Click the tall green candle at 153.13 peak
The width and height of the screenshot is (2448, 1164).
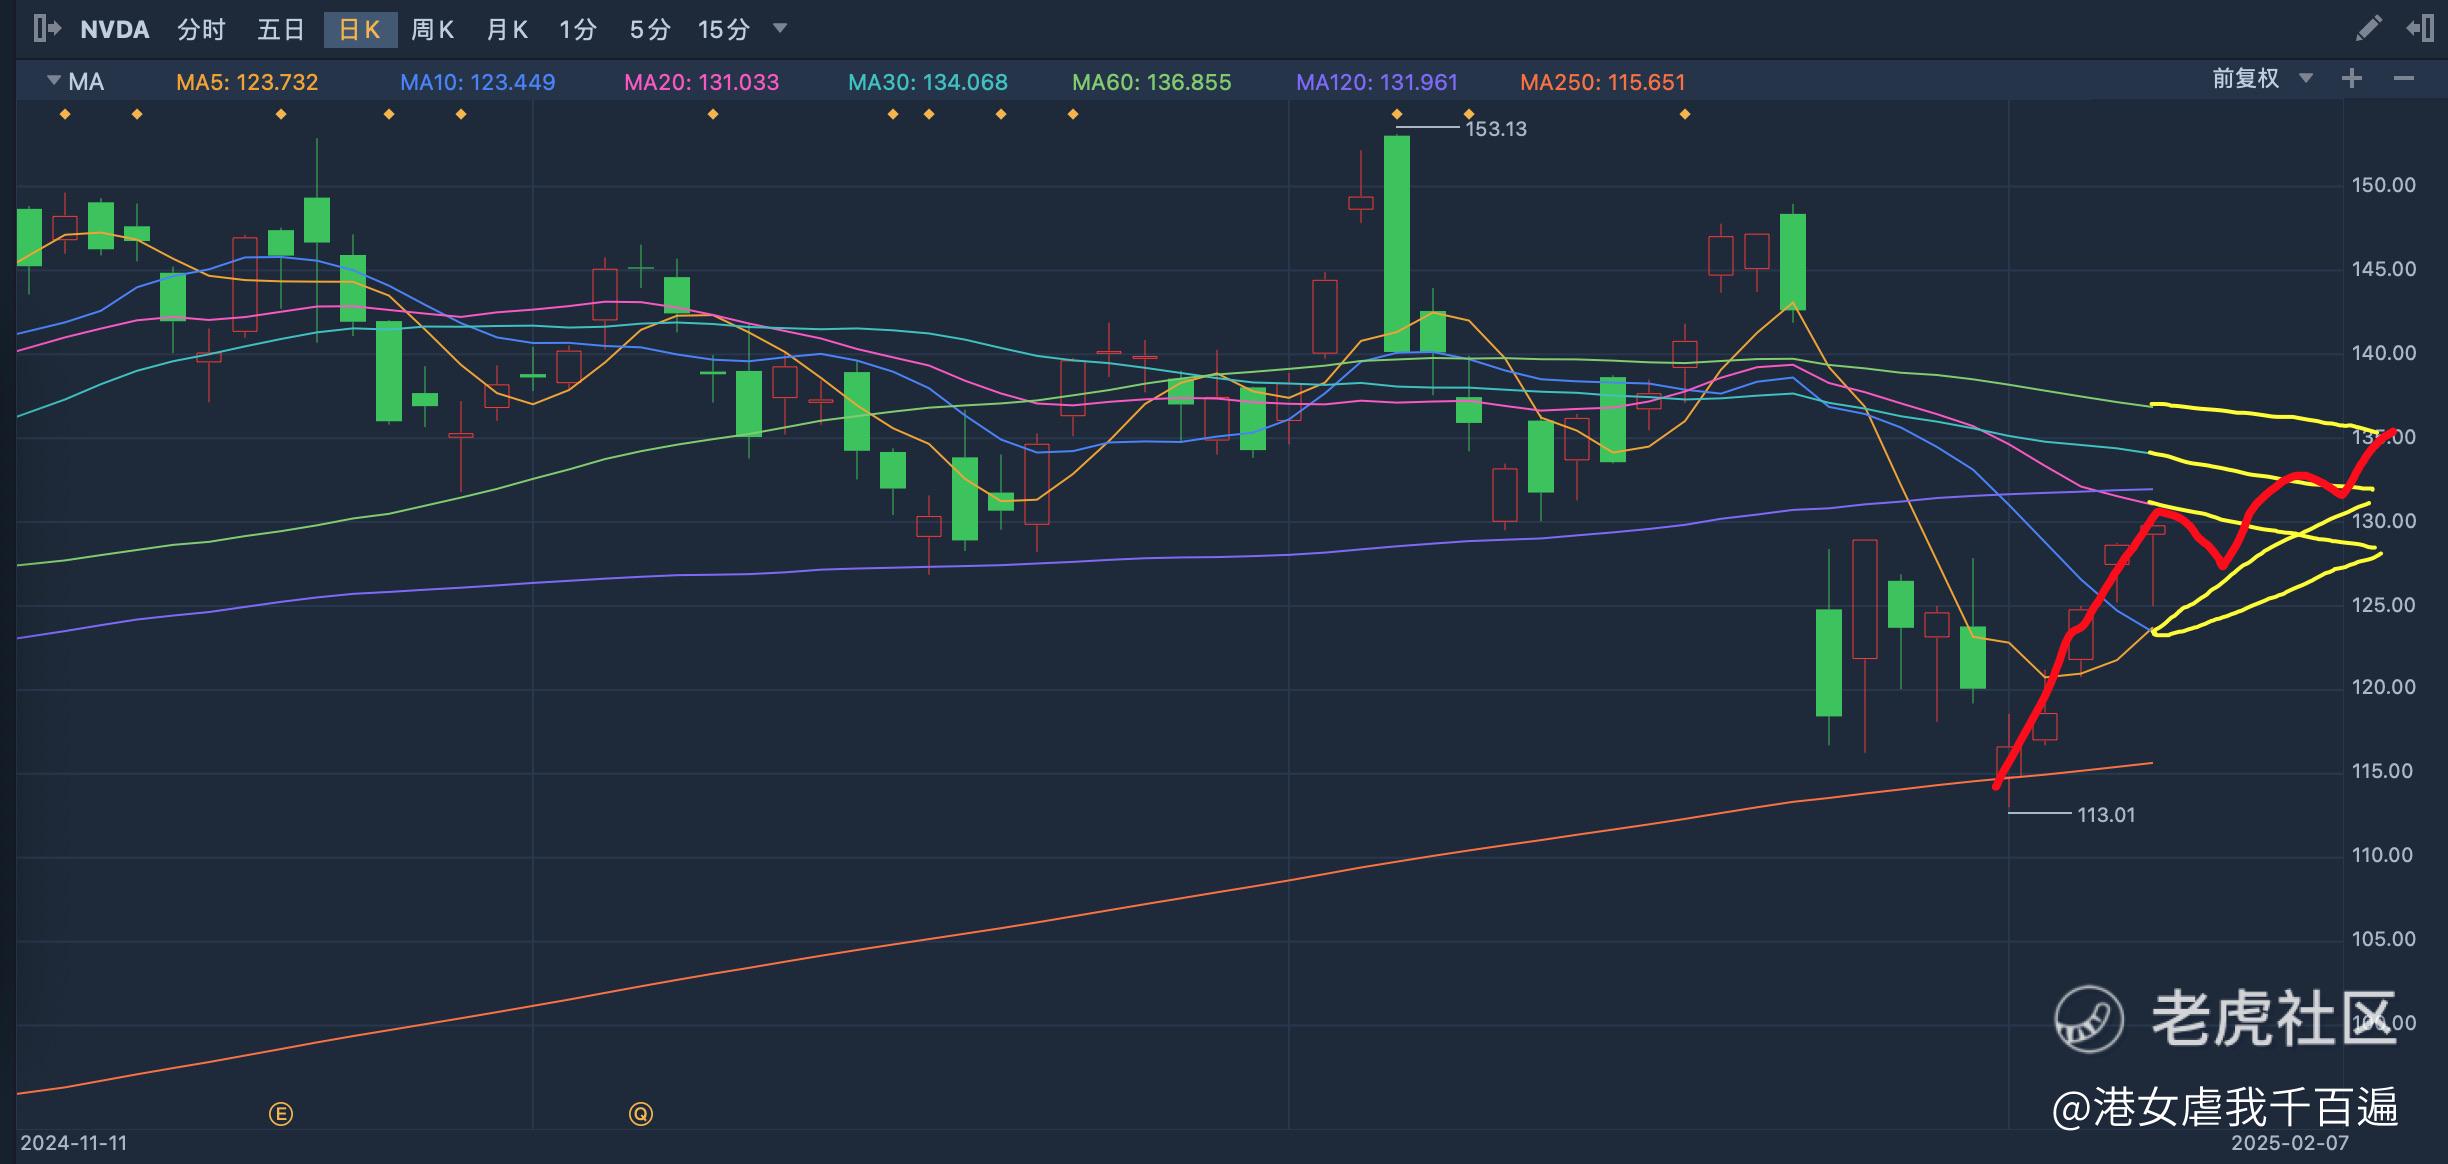coord(1397,244)
